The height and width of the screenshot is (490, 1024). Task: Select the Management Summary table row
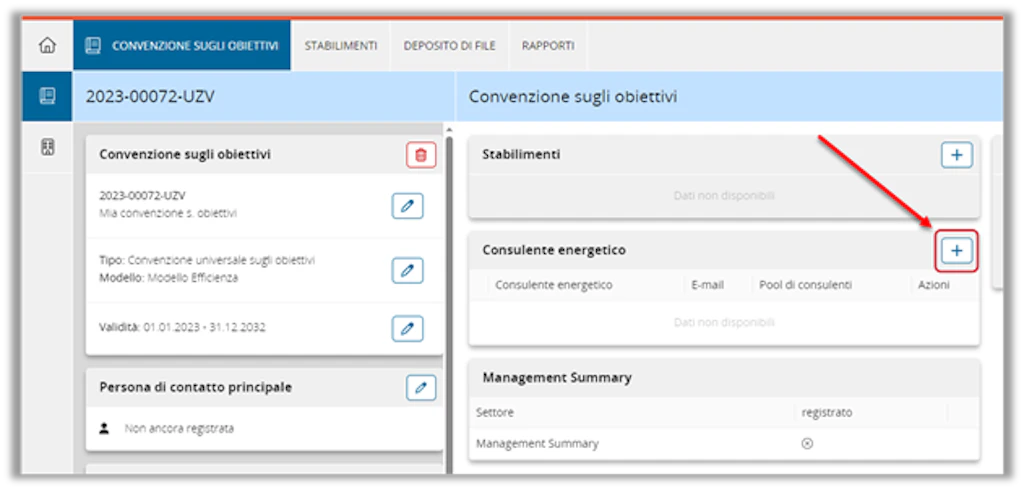click(x=724, y=444)
